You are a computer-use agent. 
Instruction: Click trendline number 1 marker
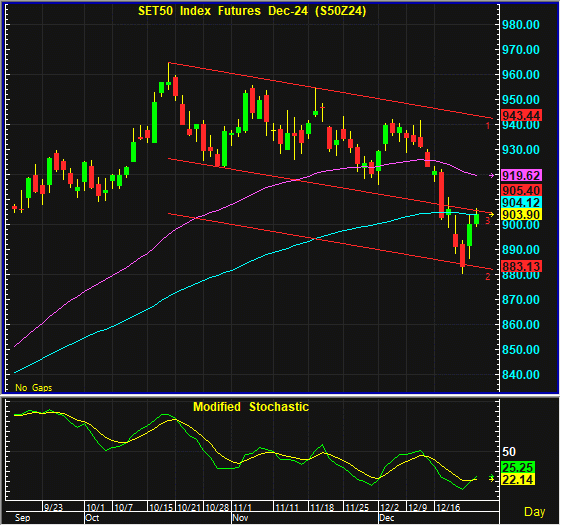pos(488,126)
